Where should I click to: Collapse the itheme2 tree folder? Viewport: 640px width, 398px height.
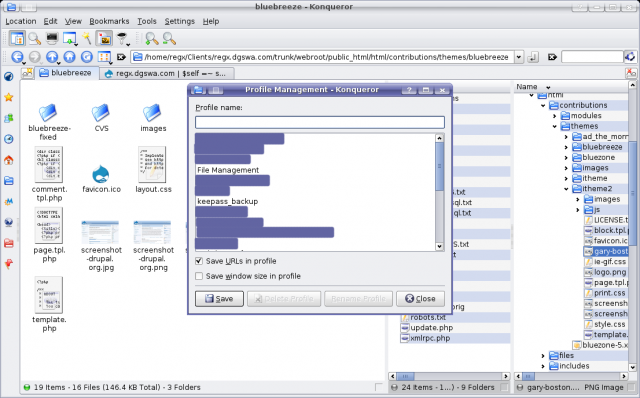coord(566,189)
